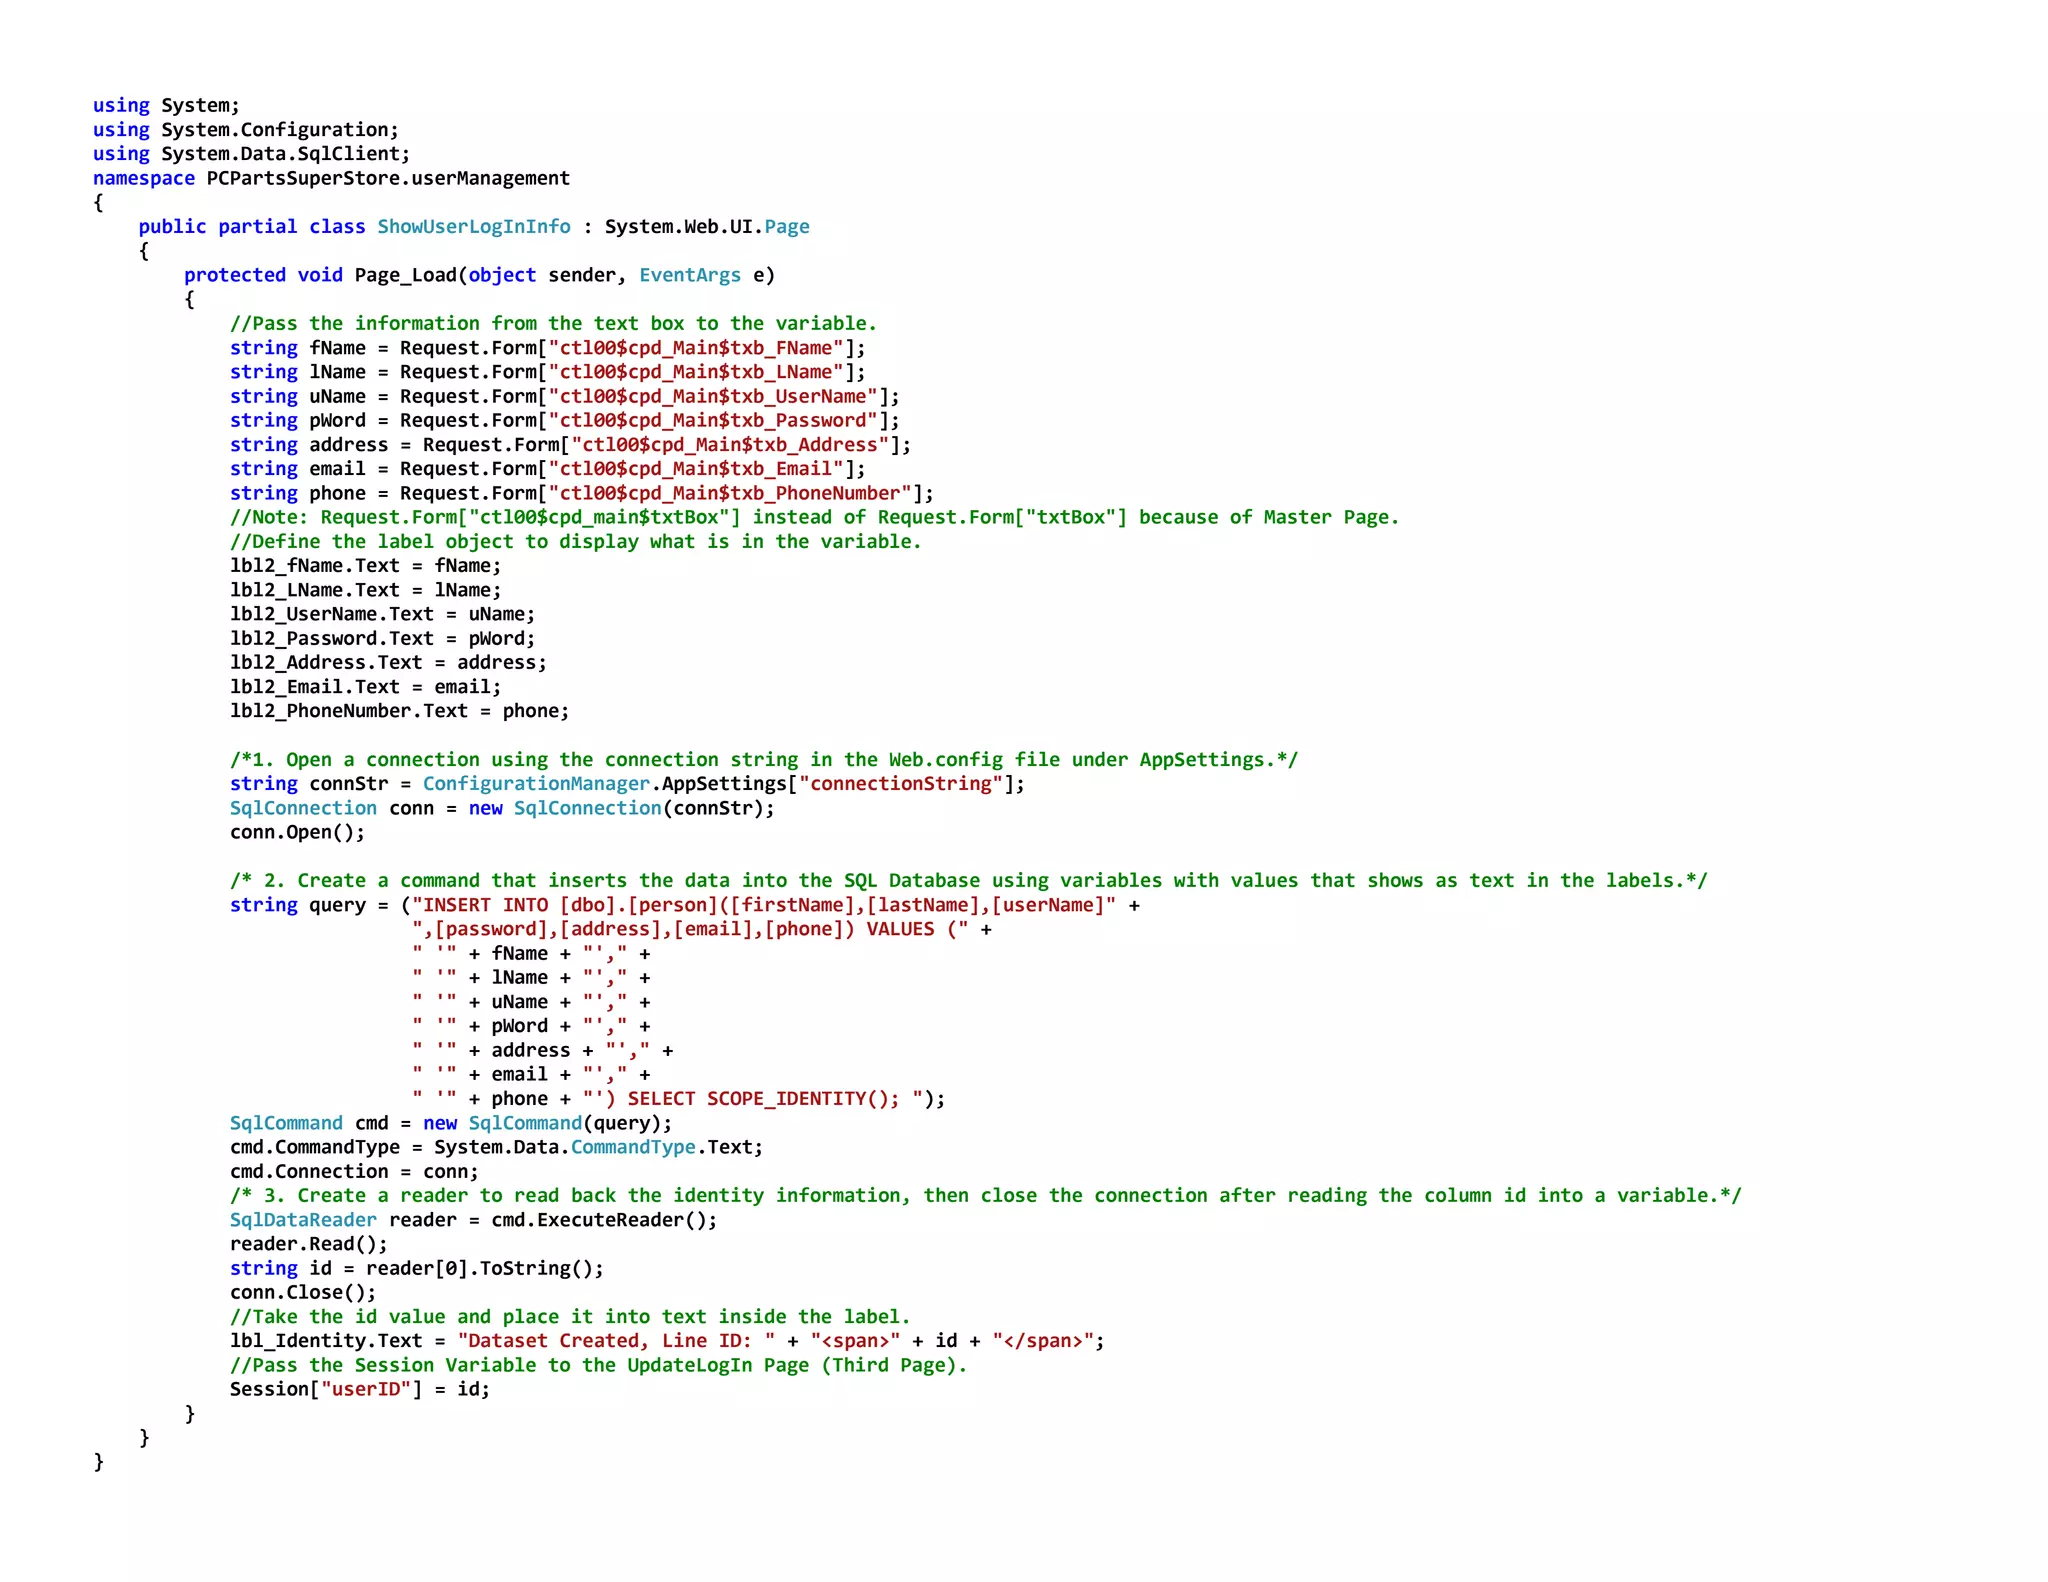Click the Page_Load method name
The image size is (2048, 1582).
405,275
